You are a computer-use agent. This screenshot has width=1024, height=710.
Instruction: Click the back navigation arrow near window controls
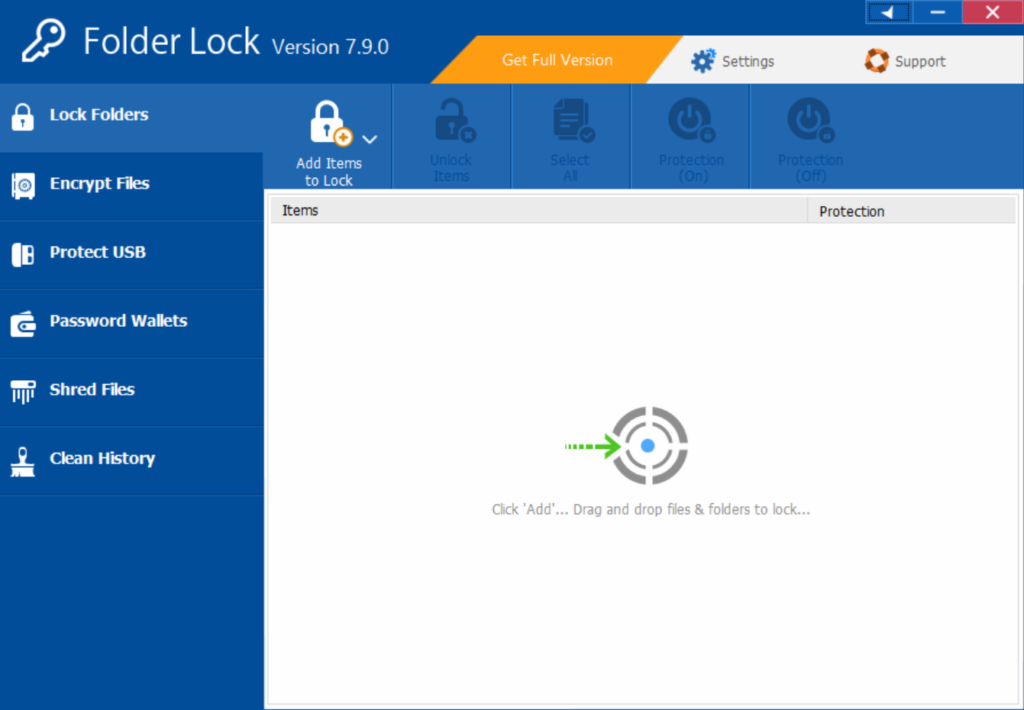click(x=888, y=12)
